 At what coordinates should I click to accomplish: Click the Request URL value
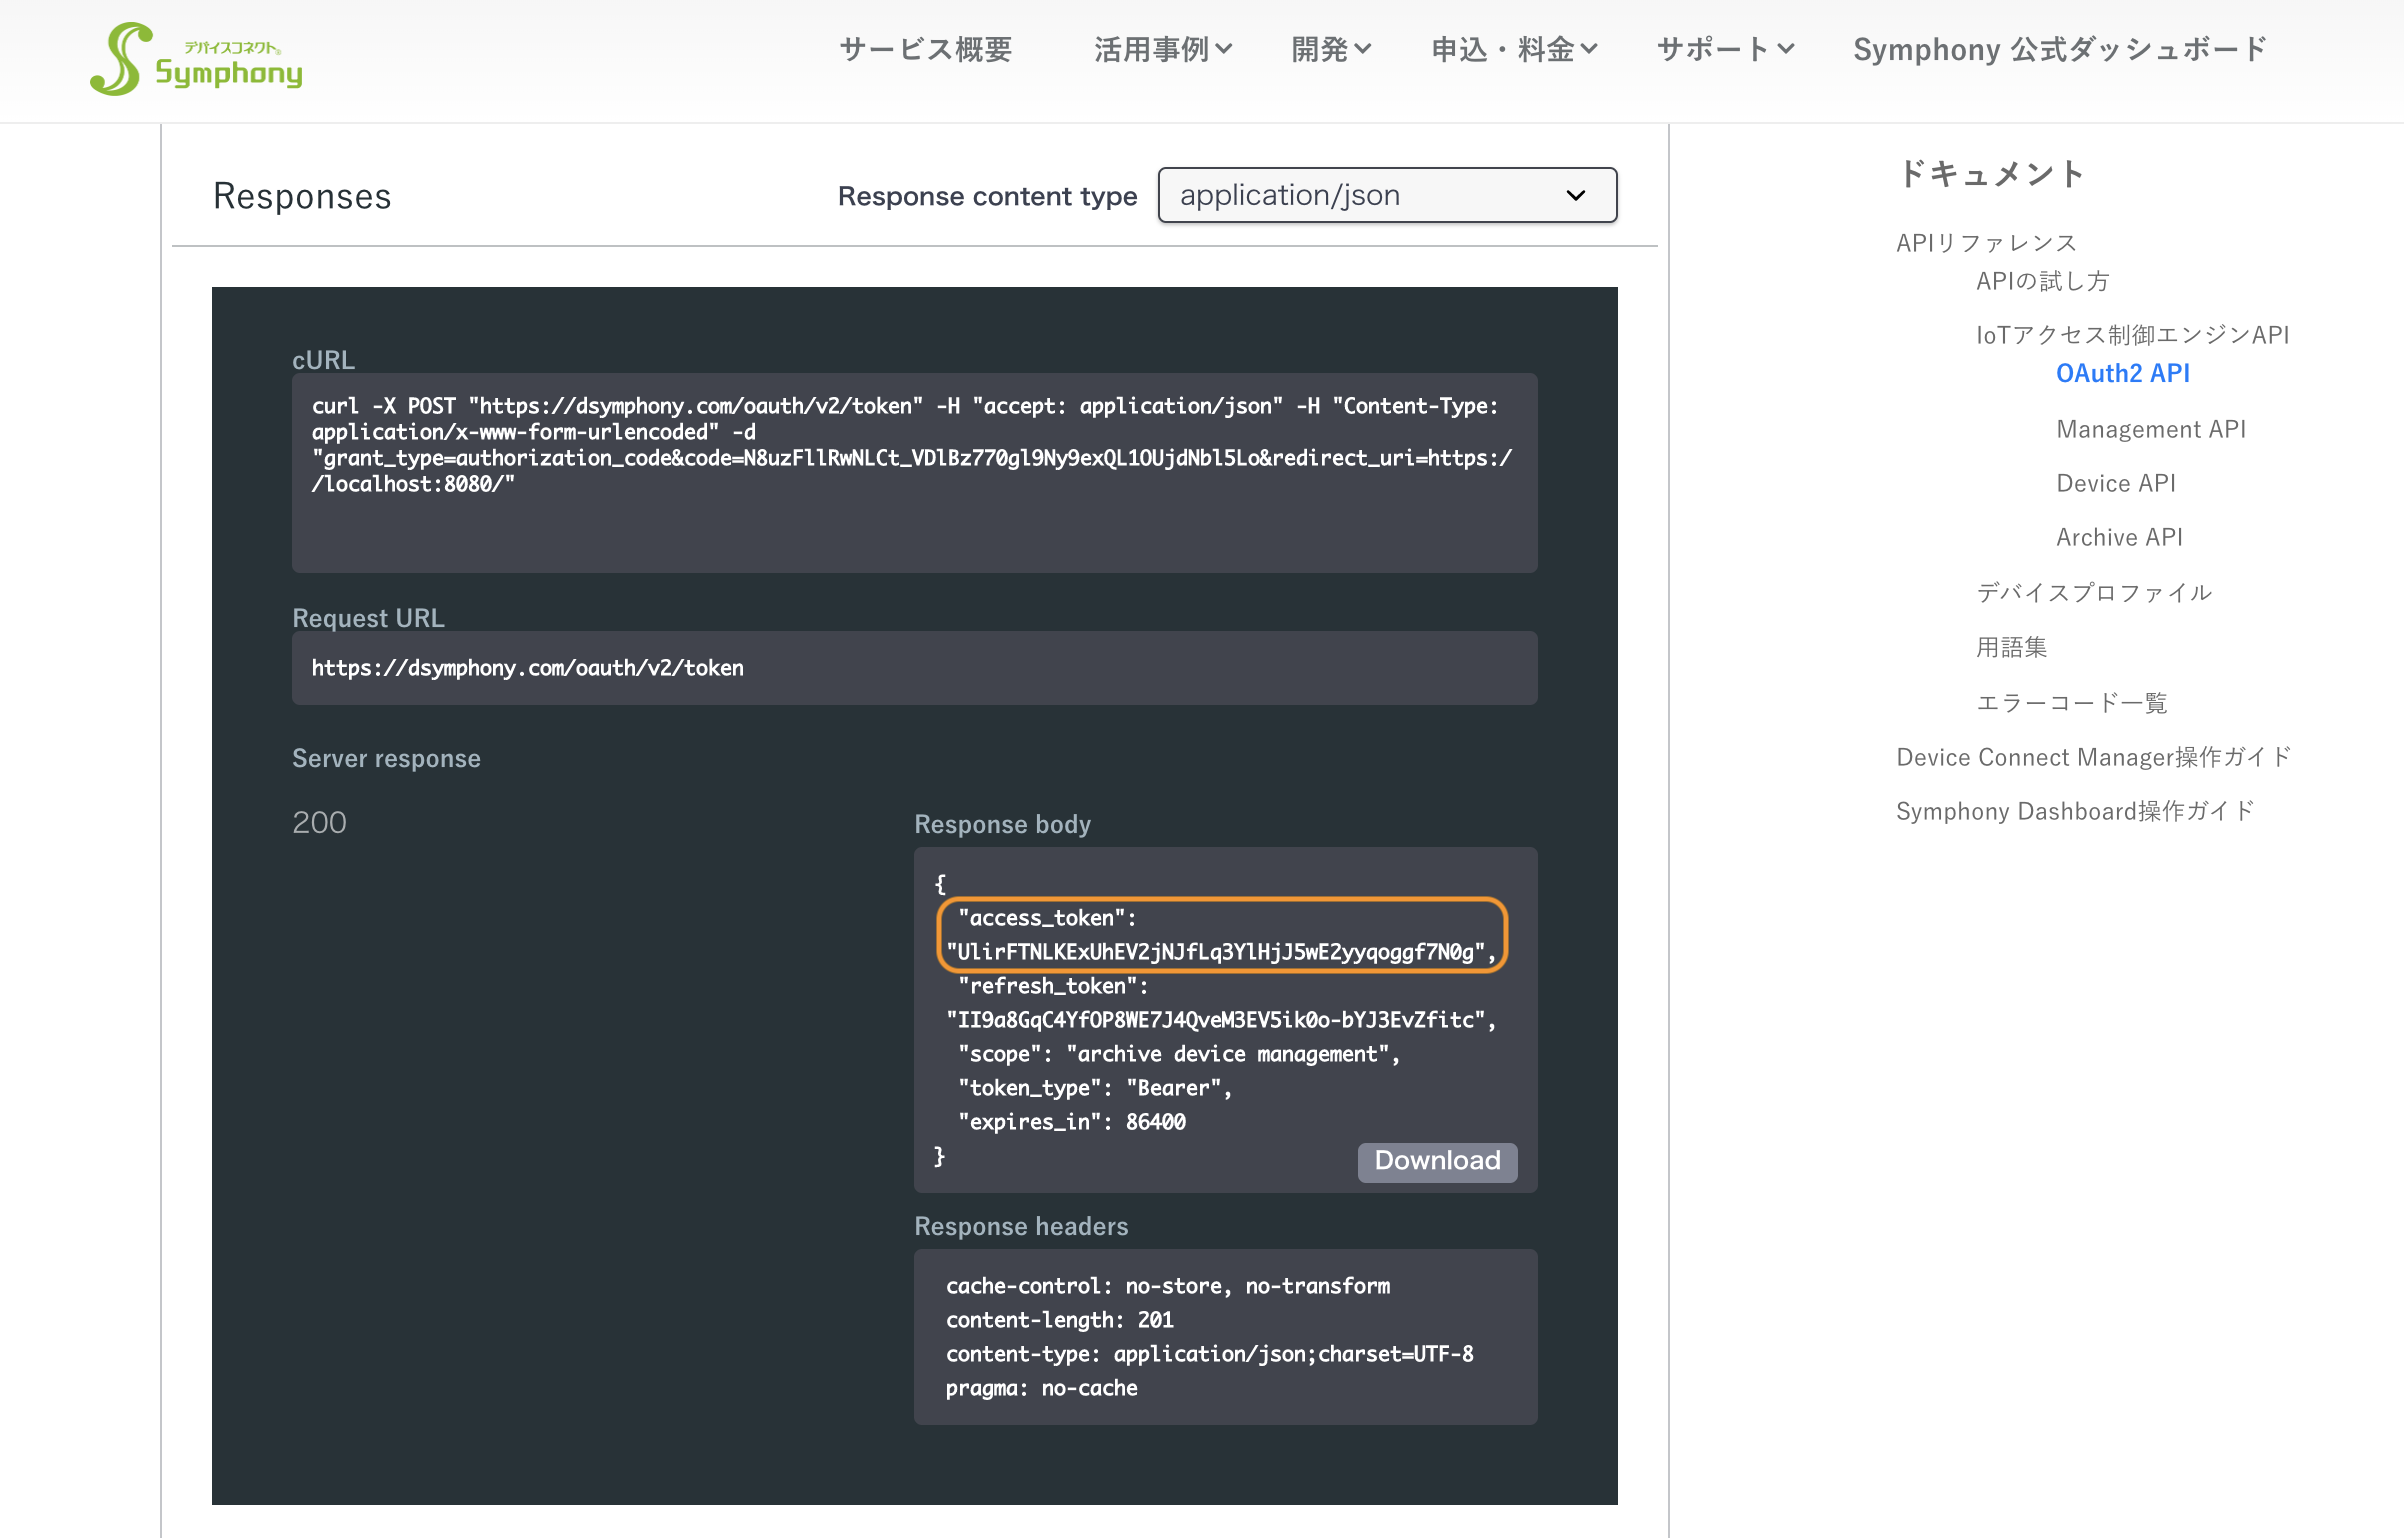click(x=527, y=668)
